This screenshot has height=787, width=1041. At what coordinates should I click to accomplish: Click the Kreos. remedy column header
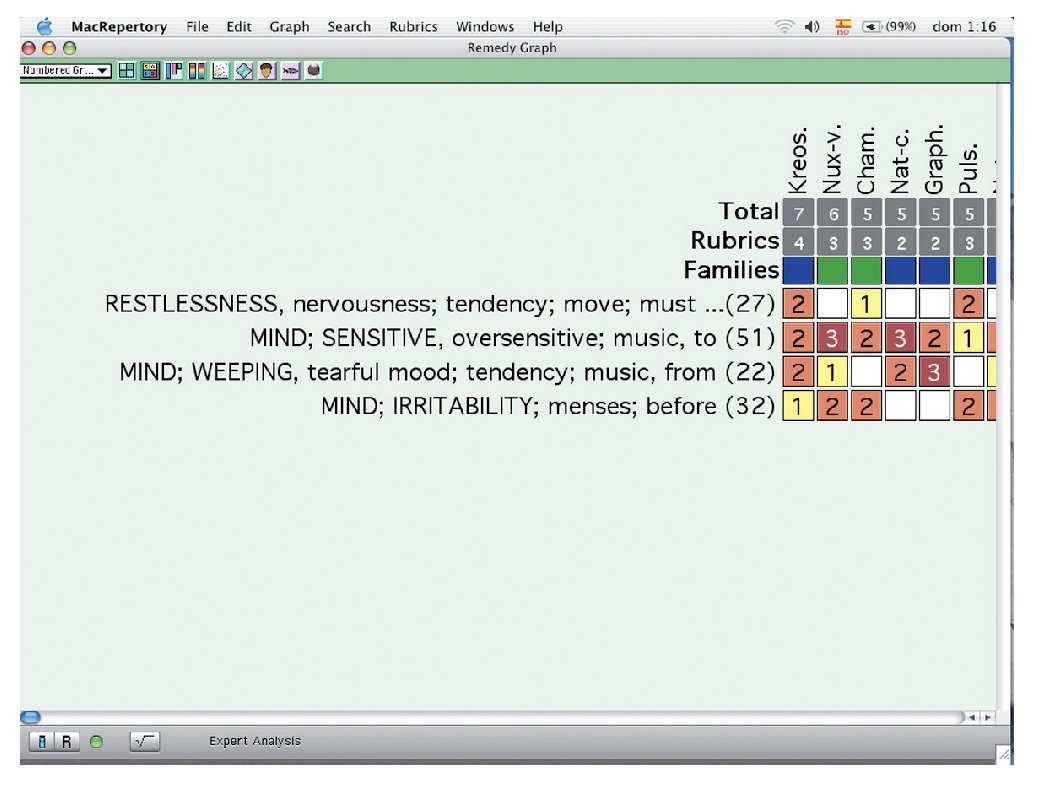[x=797, y=160]
